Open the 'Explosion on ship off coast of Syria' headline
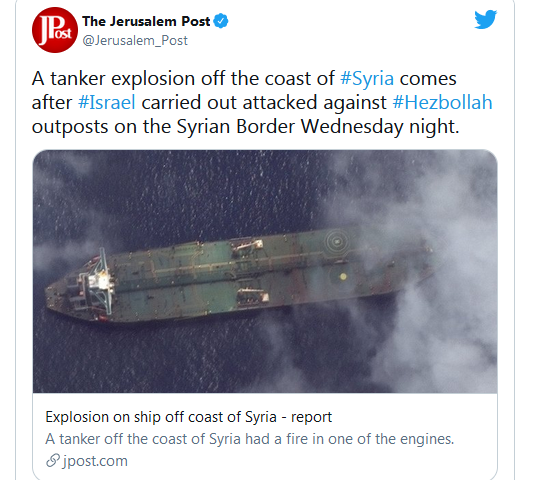Viewport: 537px width, 480px height. tap(189, 417)
